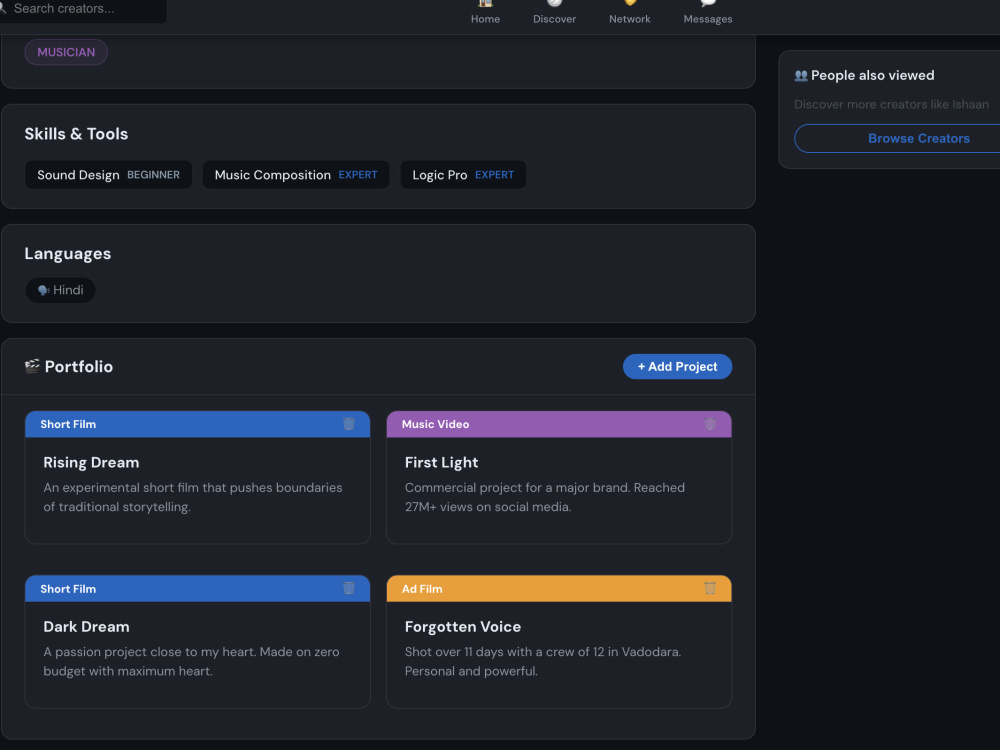Viewport: 1000px width, 750px height.
Task: Click the Languages heading
Action: 68,254
